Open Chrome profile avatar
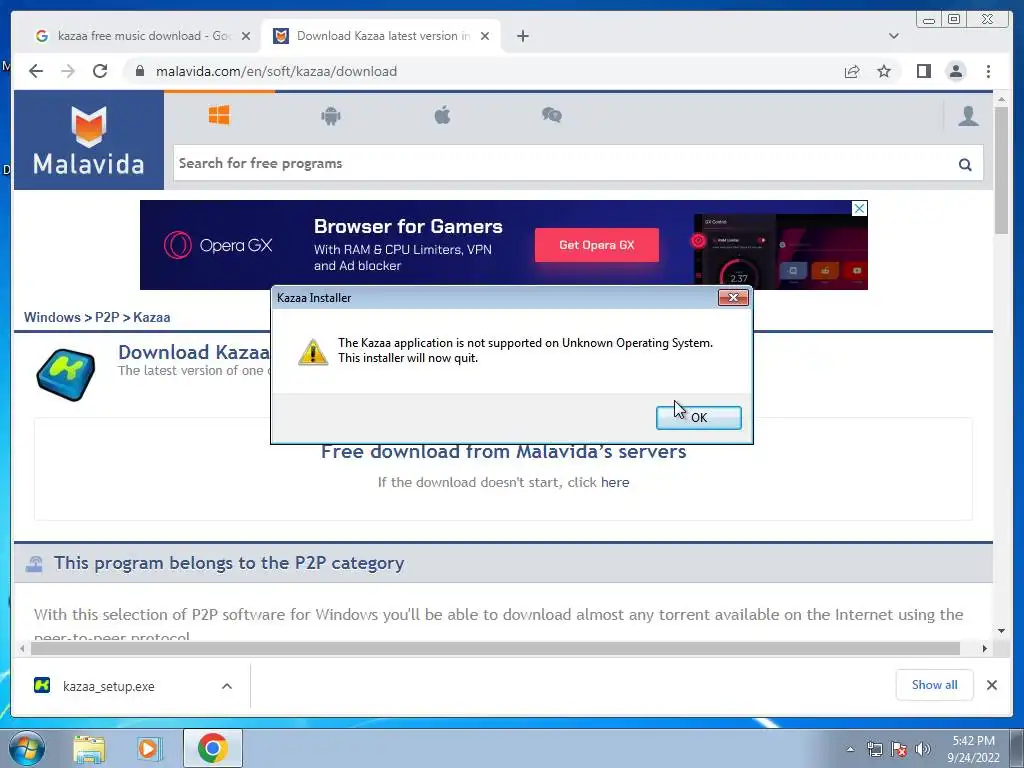 click(955, 71)
